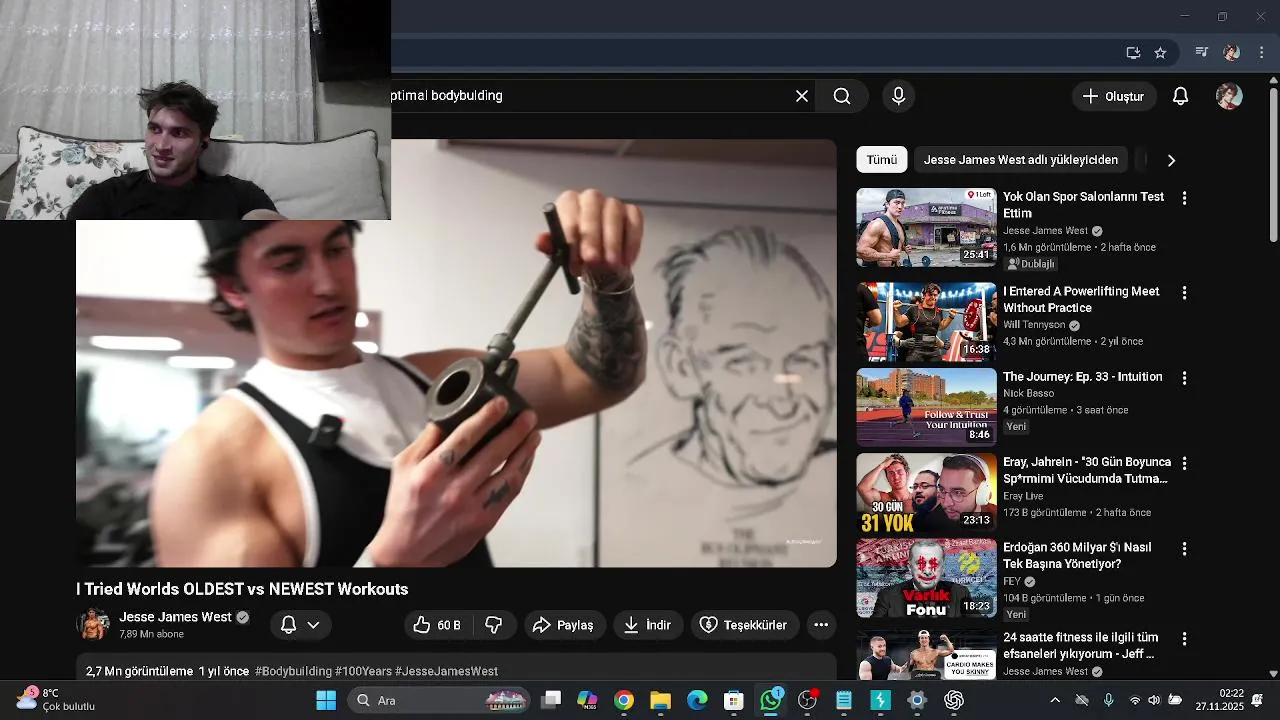
Task: Open options for '24 saatte fitness' video
Action: point(1184,638)
